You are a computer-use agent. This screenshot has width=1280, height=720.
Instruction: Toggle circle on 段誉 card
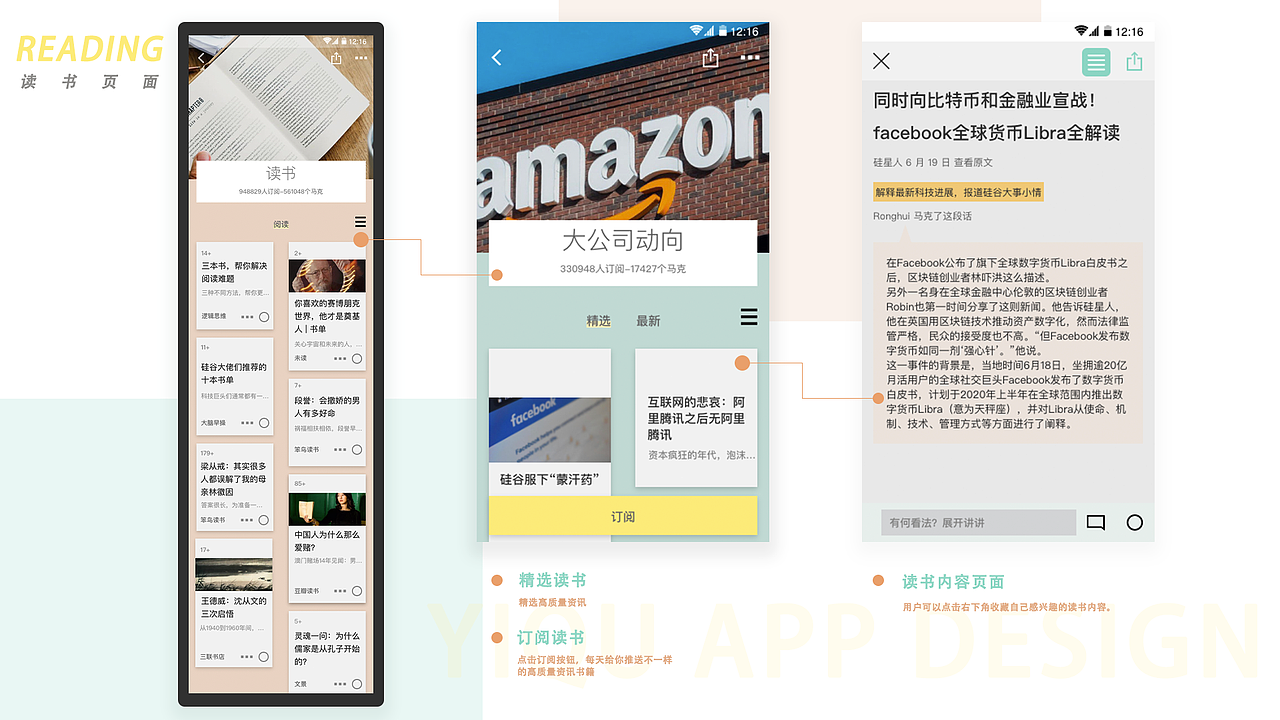tap(357, 449)
